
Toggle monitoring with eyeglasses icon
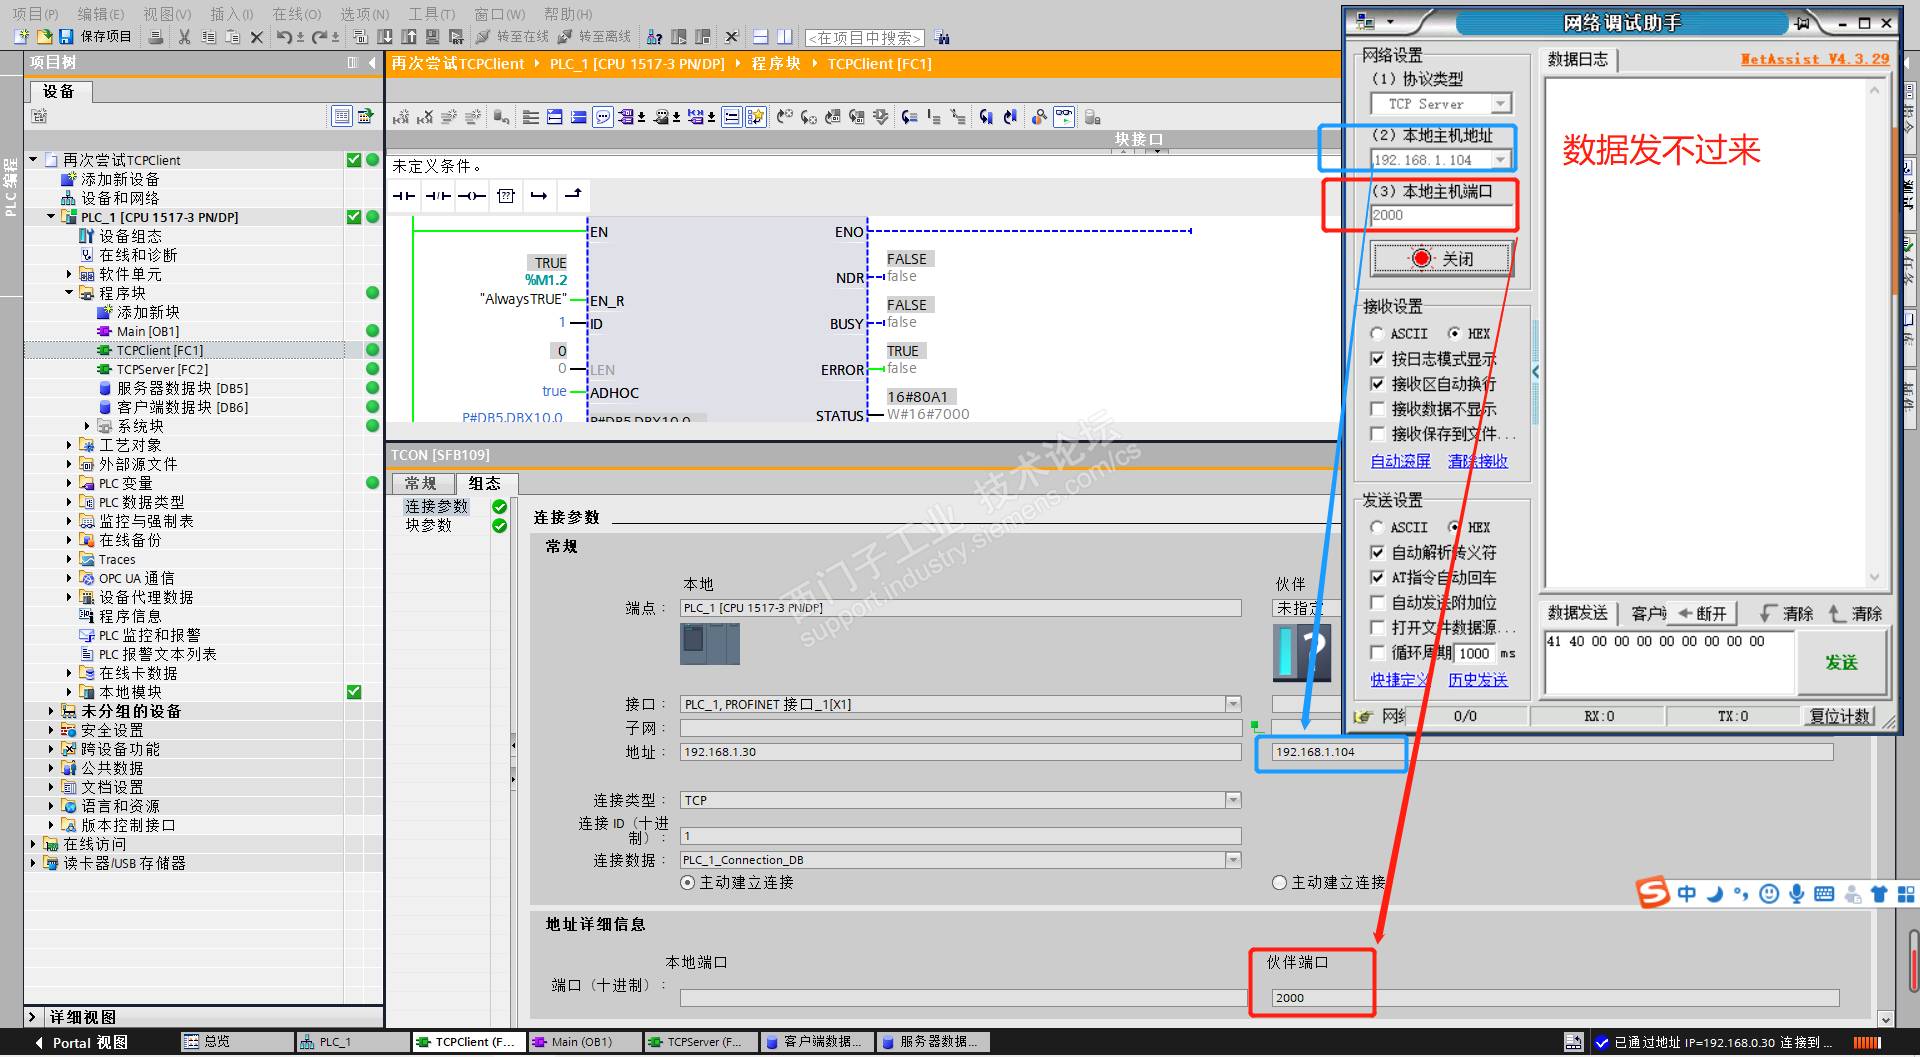click(x=1063, y=117)
